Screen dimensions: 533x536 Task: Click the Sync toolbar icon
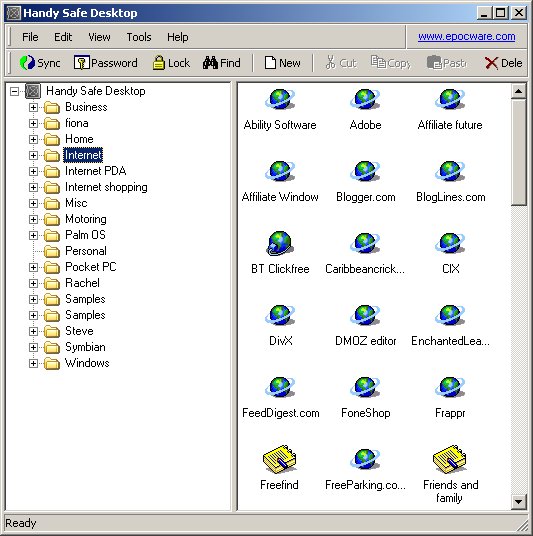tap(27, 63)
